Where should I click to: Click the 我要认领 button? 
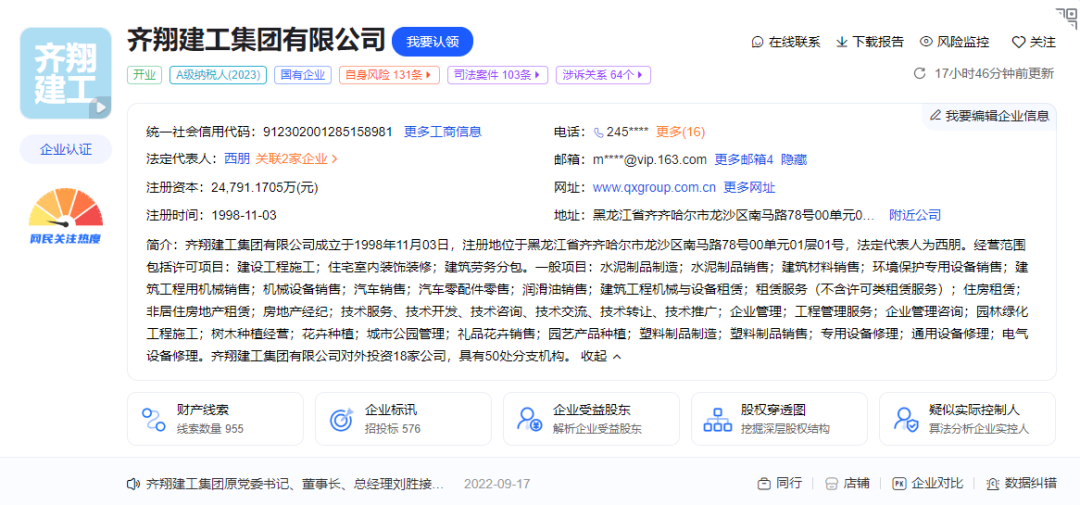point(432,41)
